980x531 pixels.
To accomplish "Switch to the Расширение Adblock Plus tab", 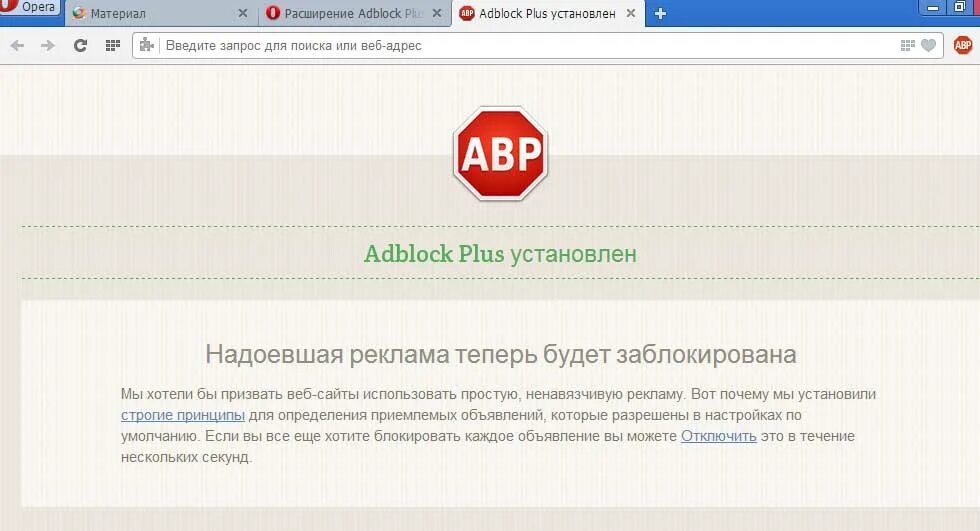I will (354, 13).
